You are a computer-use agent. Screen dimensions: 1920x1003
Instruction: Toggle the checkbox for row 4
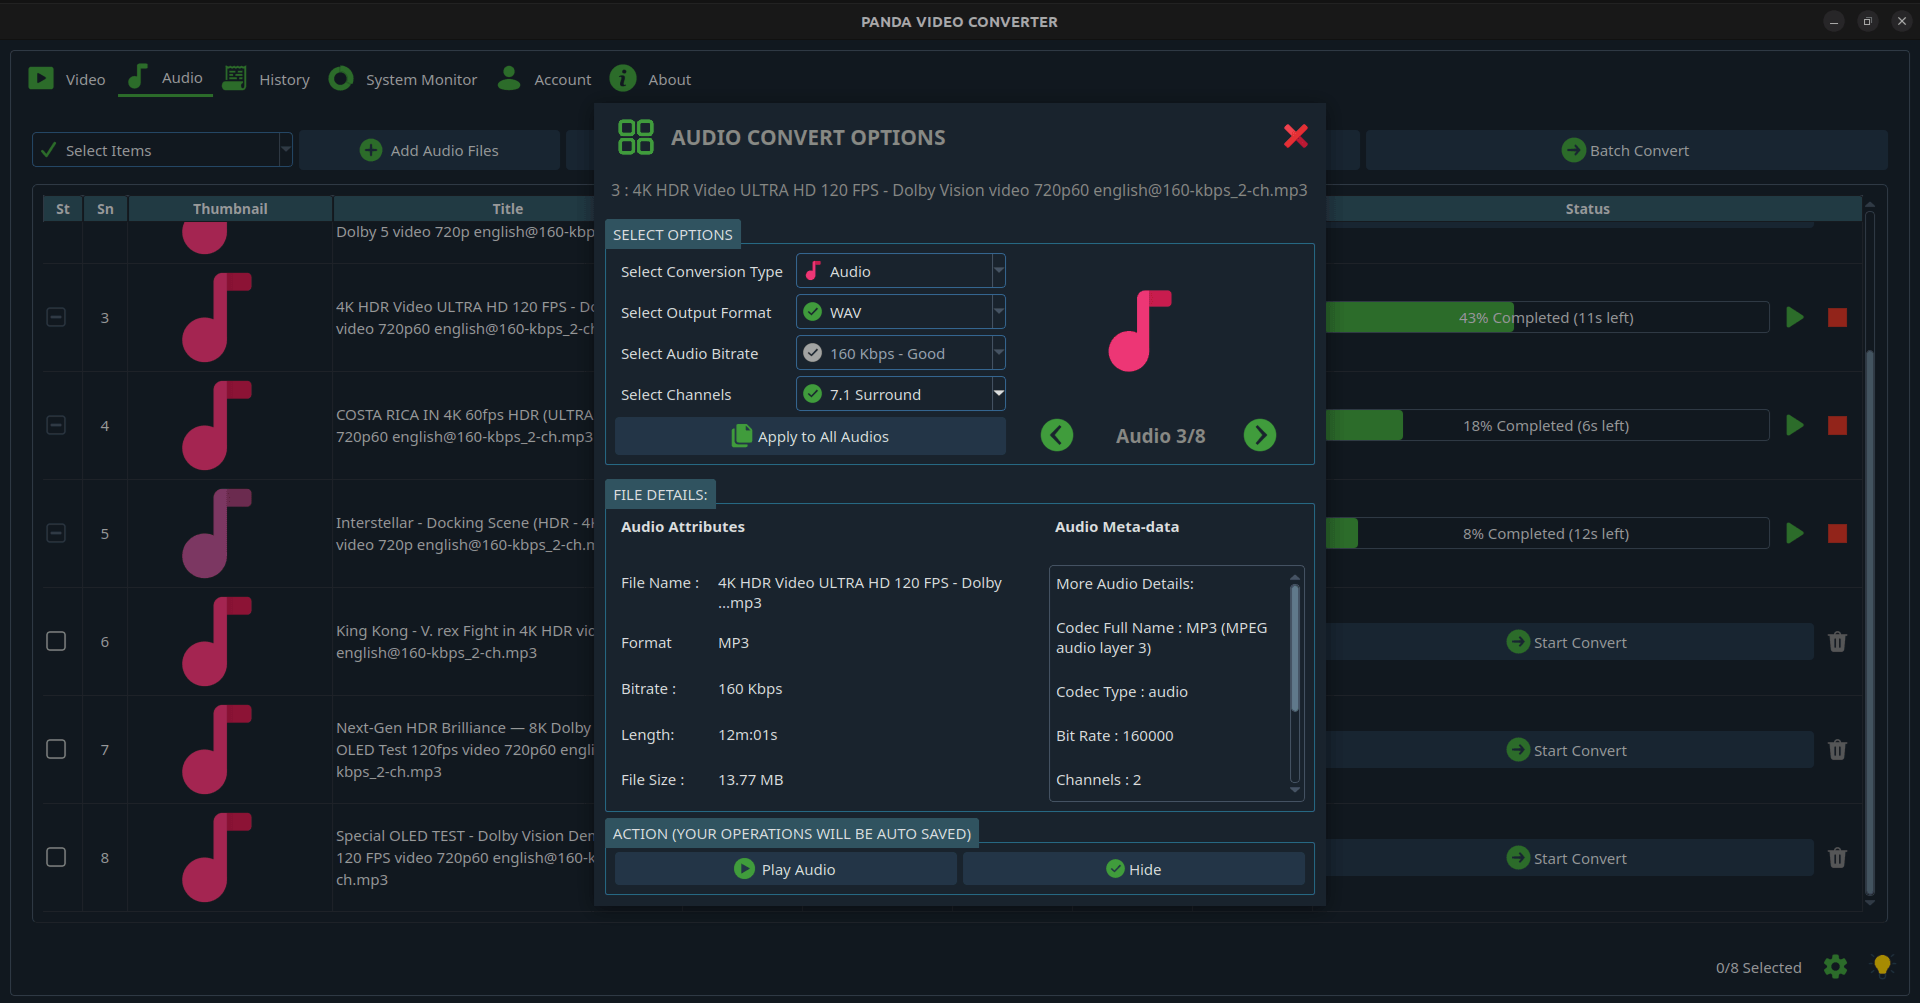pyautogui.click(x=56, y=425)
